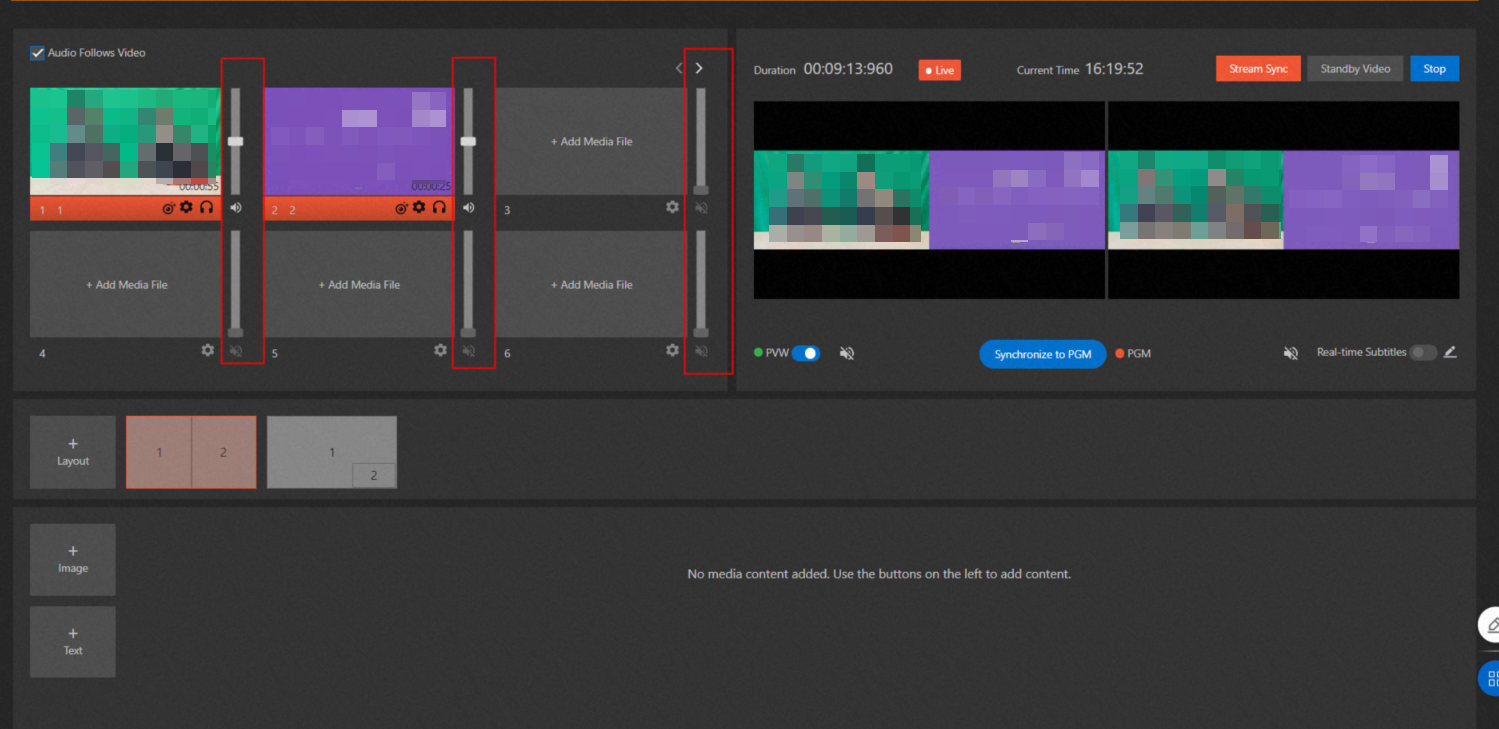The image size is (1499, 729).
Task: Click the floating edit pencil button
Action: 1489,625
